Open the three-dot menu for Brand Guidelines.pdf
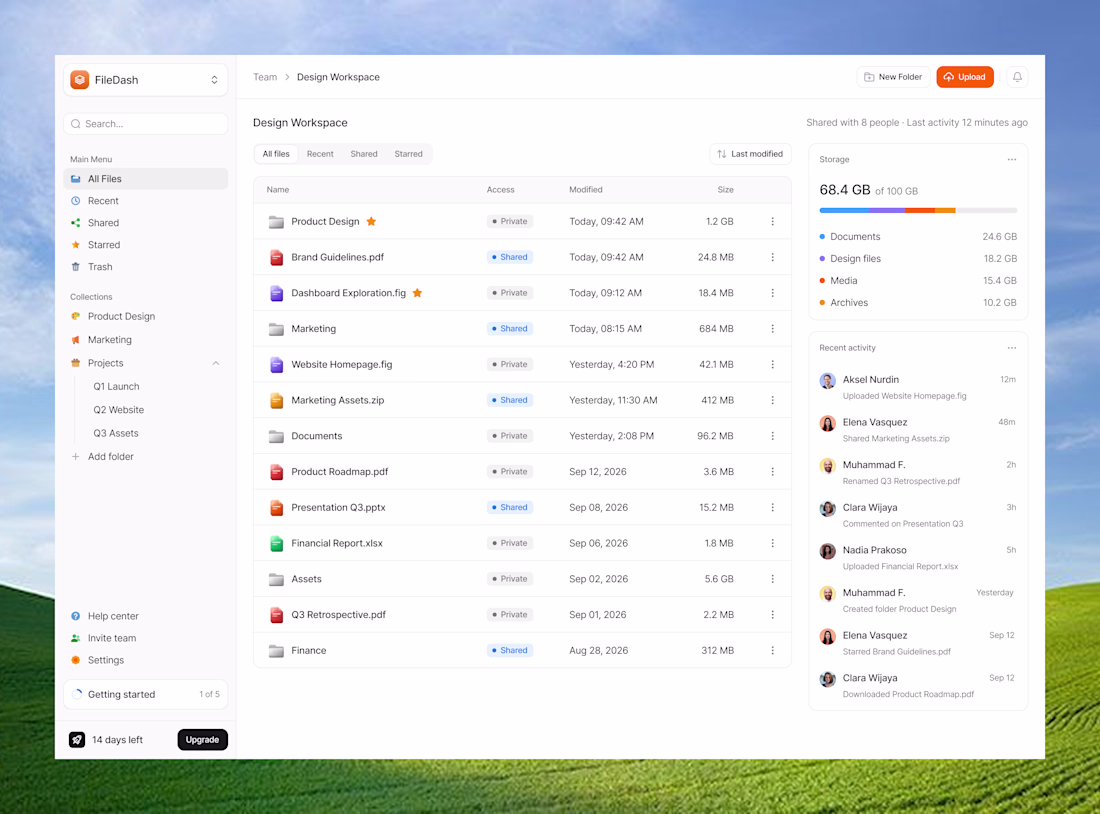 [x=772, y=257]
